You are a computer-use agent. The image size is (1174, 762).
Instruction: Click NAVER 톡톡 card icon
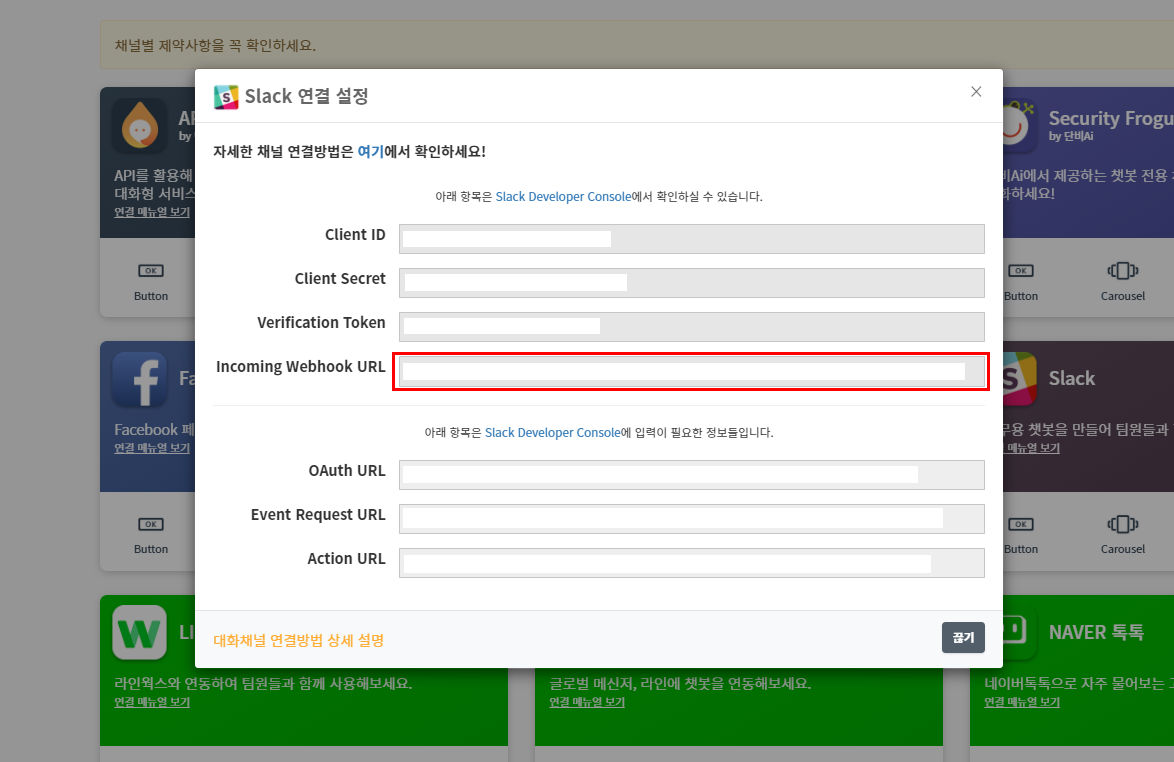pyautogui.click(x=1020, y=633)
